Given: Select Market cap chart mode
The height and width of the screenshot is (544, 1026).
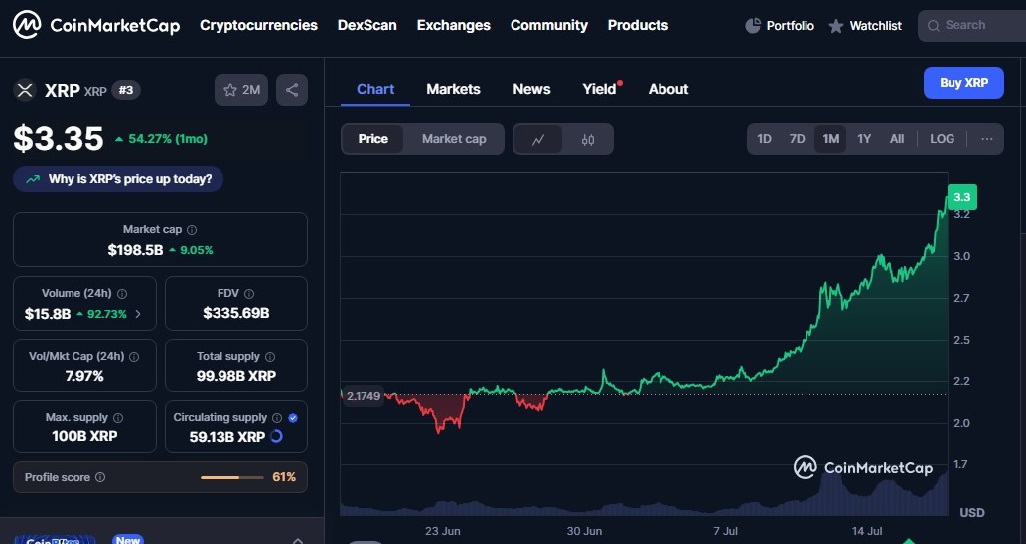Looking at the screenshot, I should [454, 139].
